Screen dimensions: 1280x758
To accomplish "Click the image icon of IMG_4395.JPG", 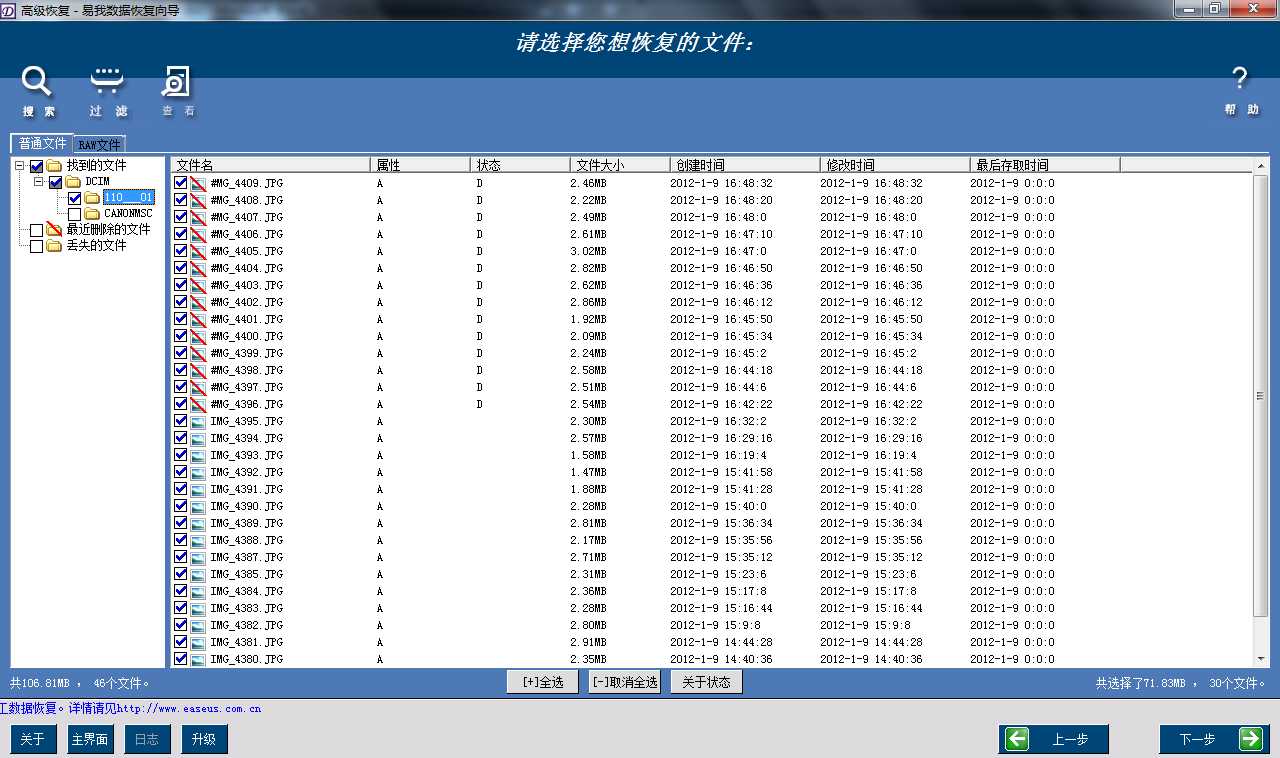I will [198, 421].
